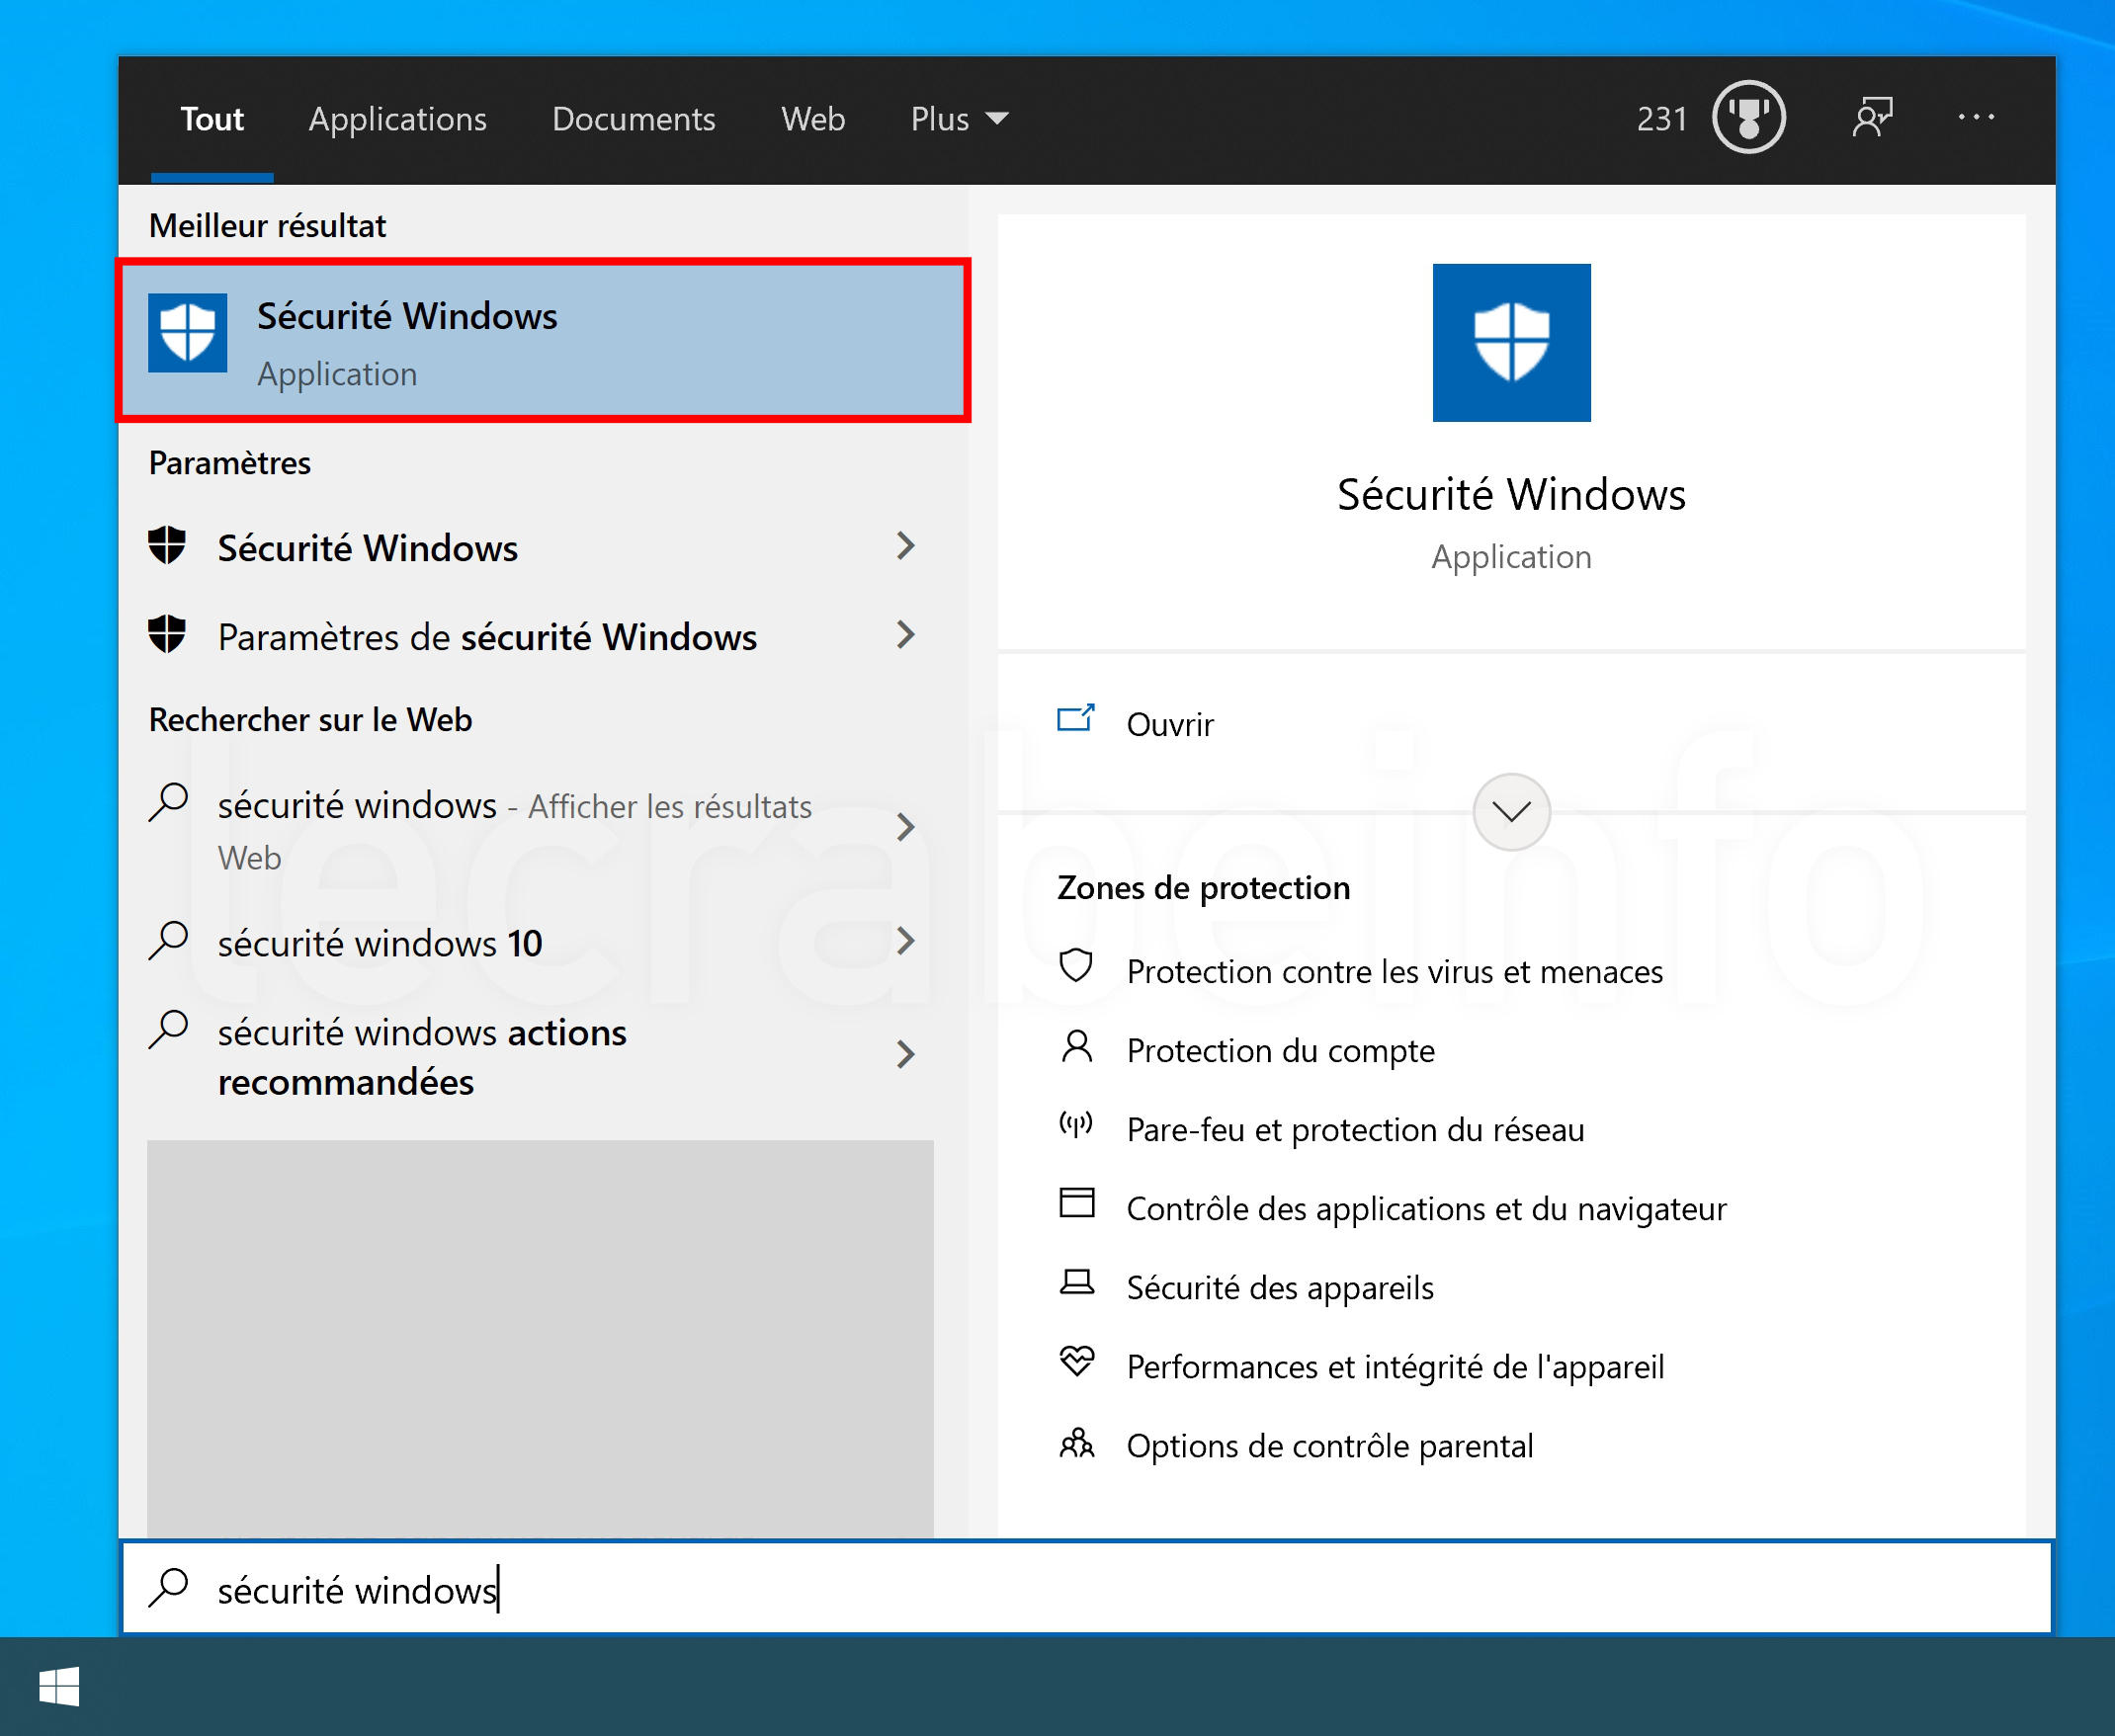Click the person icon for Protection du compte

[x=1076, y=1048]
